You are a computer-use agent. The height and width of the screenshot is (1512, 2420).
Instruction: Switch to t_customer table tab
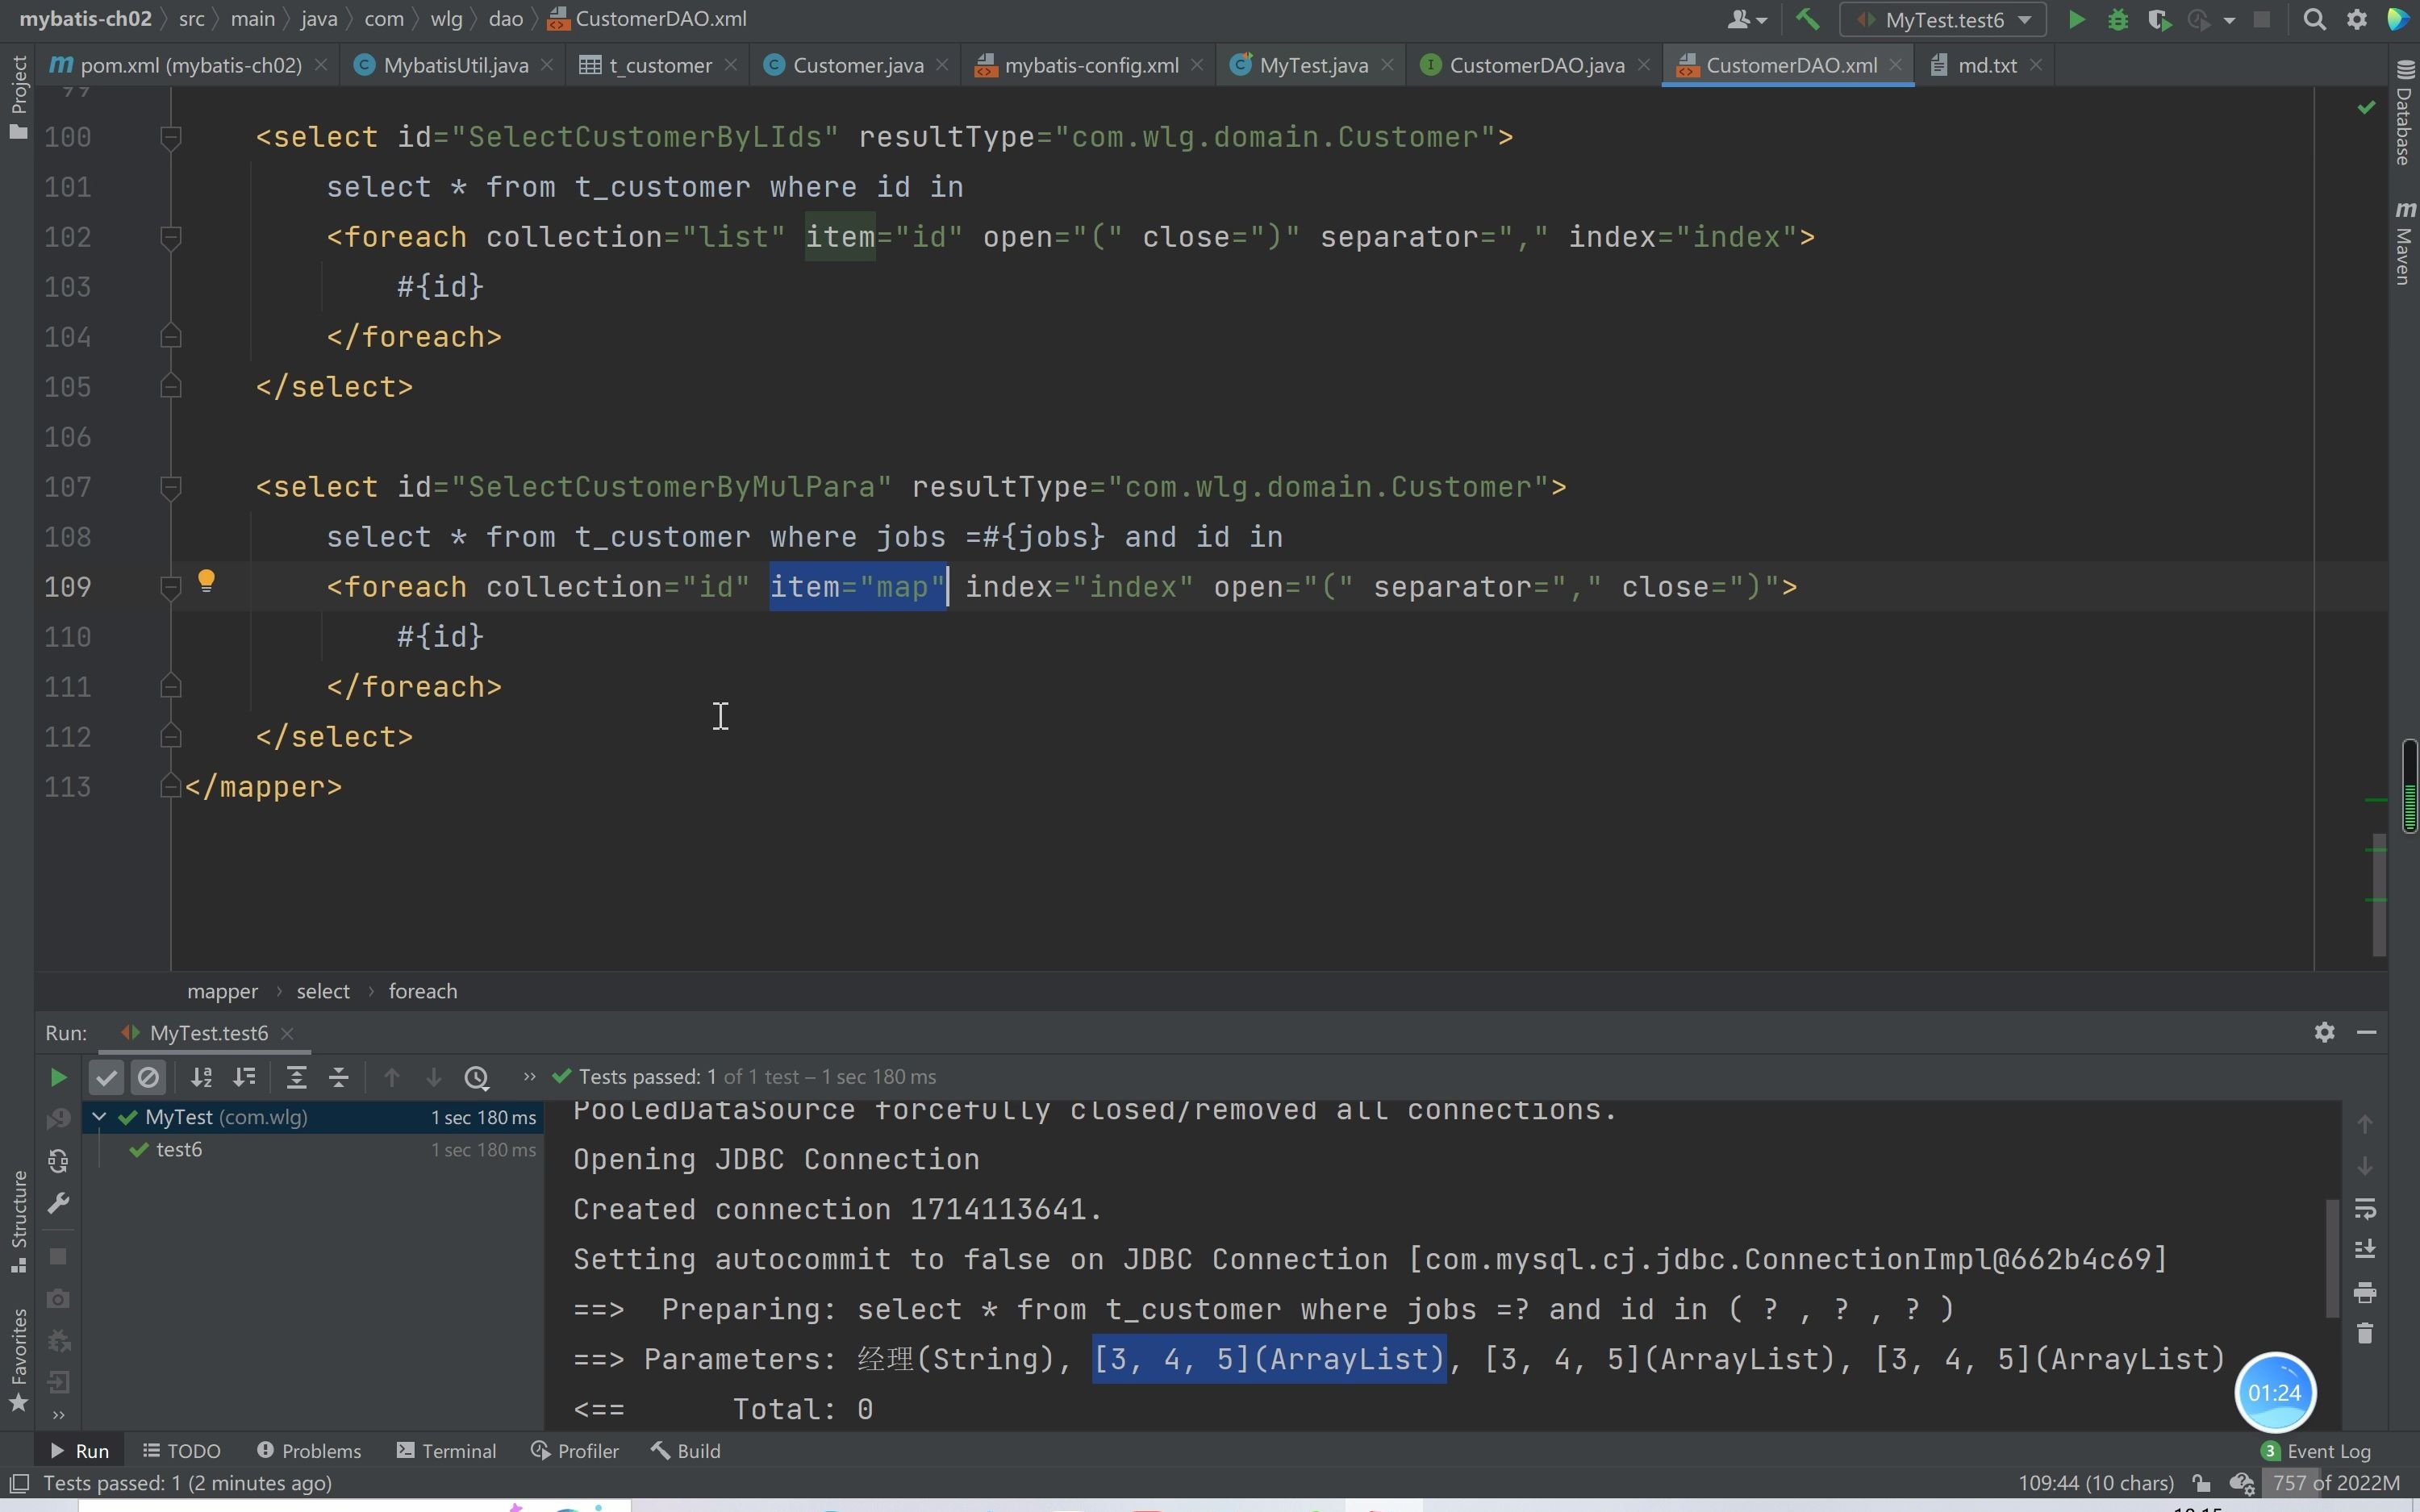coord(660,65)
